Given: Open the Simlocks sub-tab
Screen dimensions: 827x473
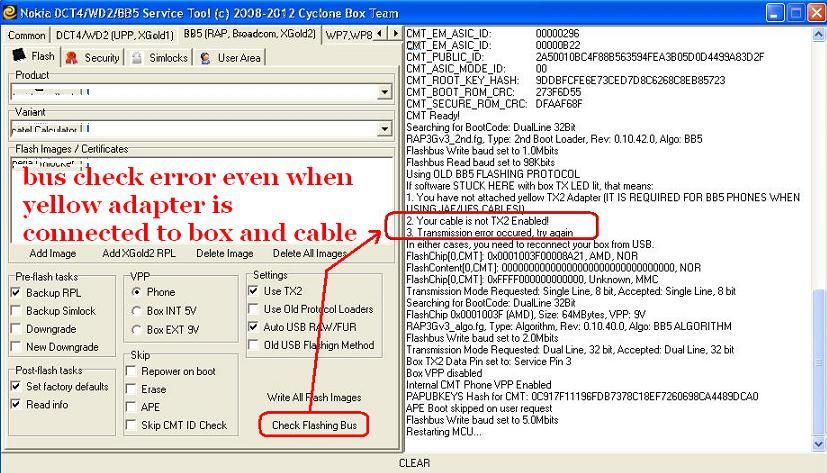Looking at the screenshot, I should pyautogui.click(x=159, y=58).
